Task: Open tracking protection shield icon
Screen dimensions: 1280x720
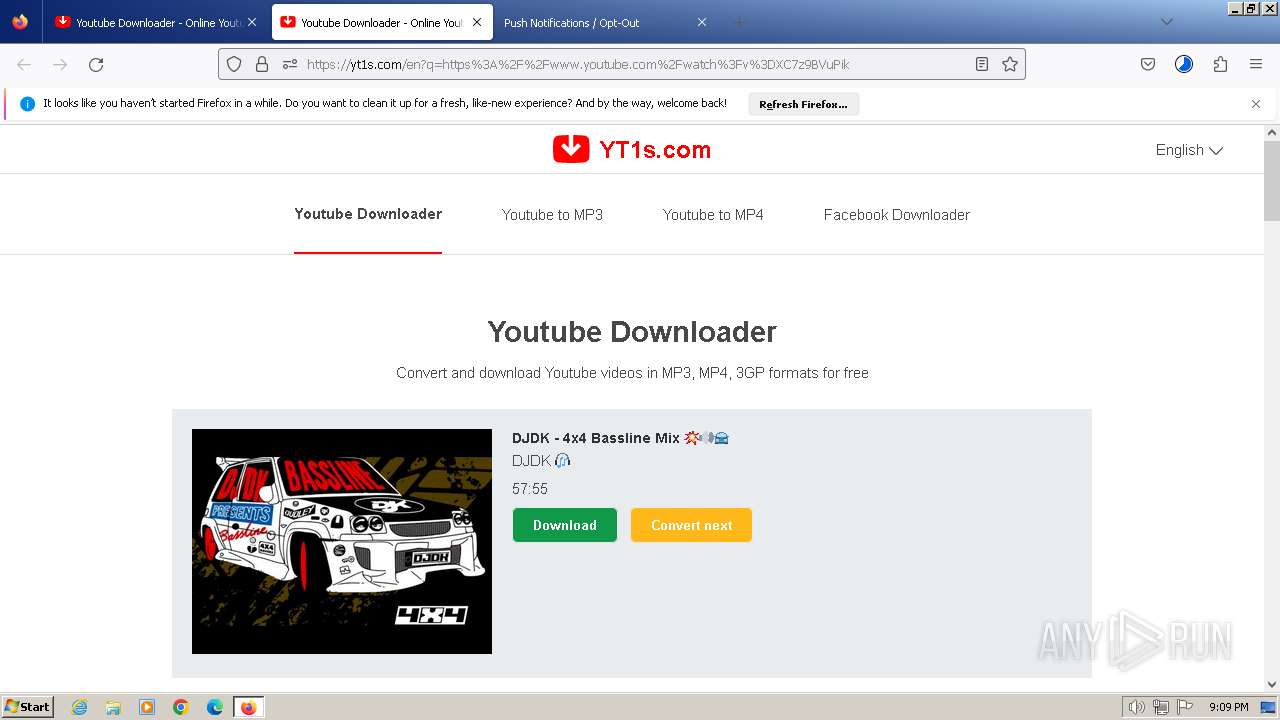Action: click(x=234, y=64)
